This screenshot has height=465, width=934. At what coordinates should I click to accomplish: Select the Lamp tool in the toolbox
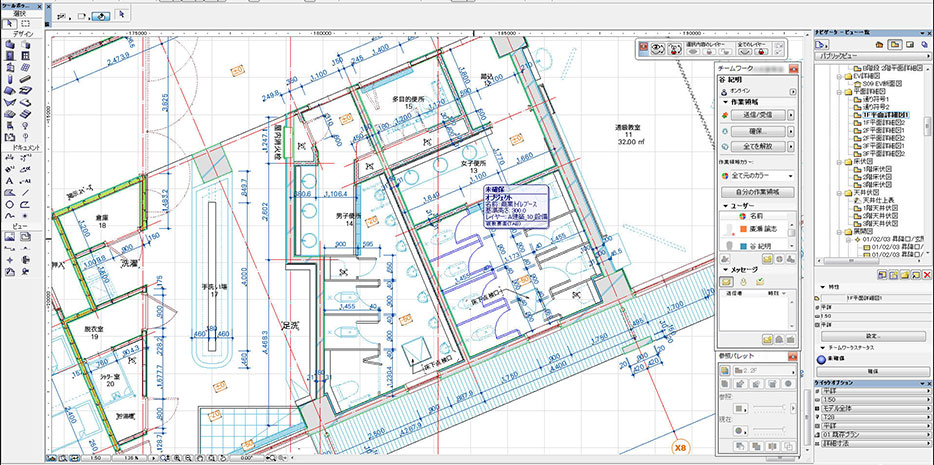coord(26,125)
